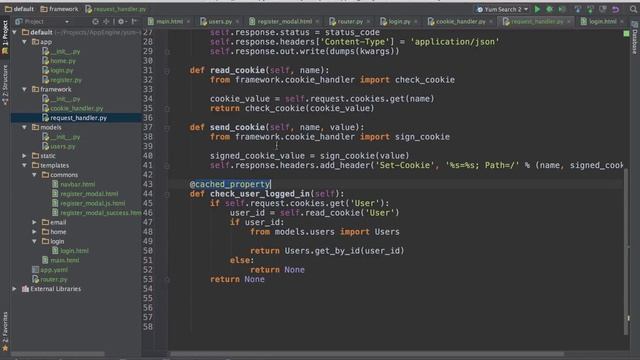Screen dimensions: 640x360
Task: Click hide Project panel icon
Action: tap(134, 21)
